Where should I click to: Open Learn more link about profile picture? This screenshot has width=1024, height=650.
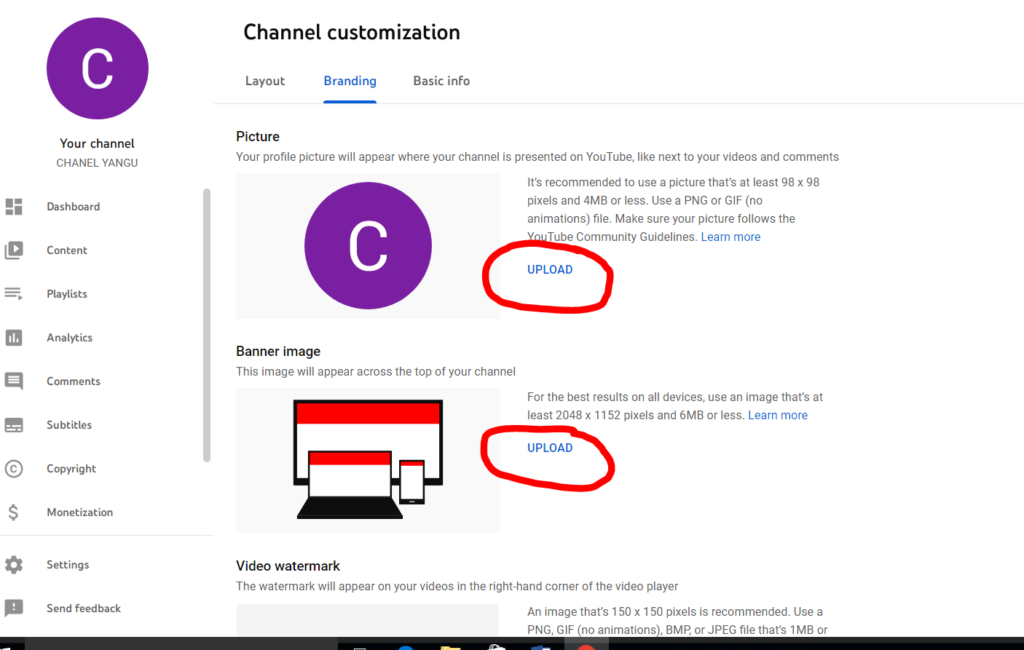coord(731,237)
